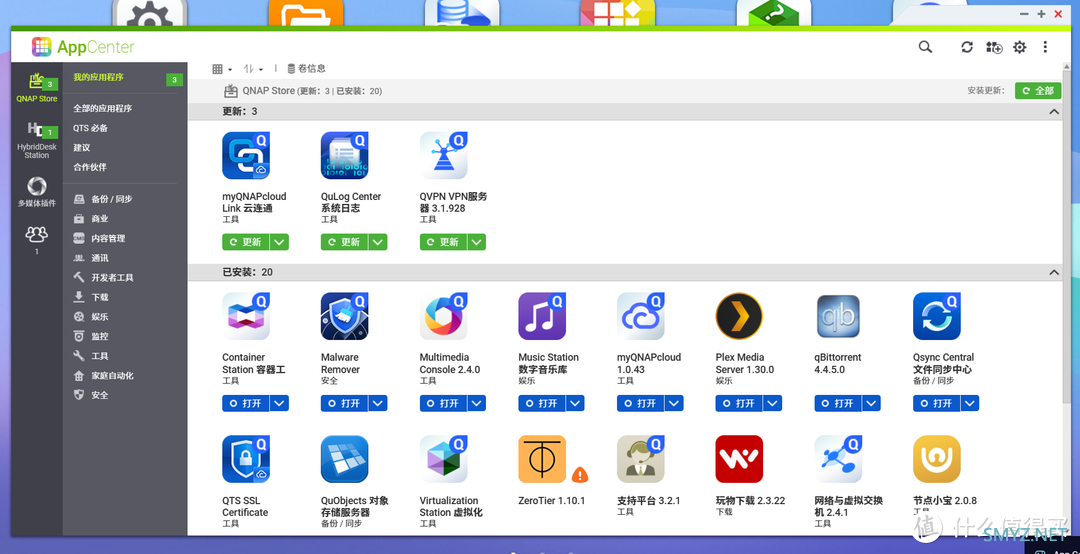Click the ZeroTier warning alert badge
The image size is (1080, 554).
pos(580,474)
